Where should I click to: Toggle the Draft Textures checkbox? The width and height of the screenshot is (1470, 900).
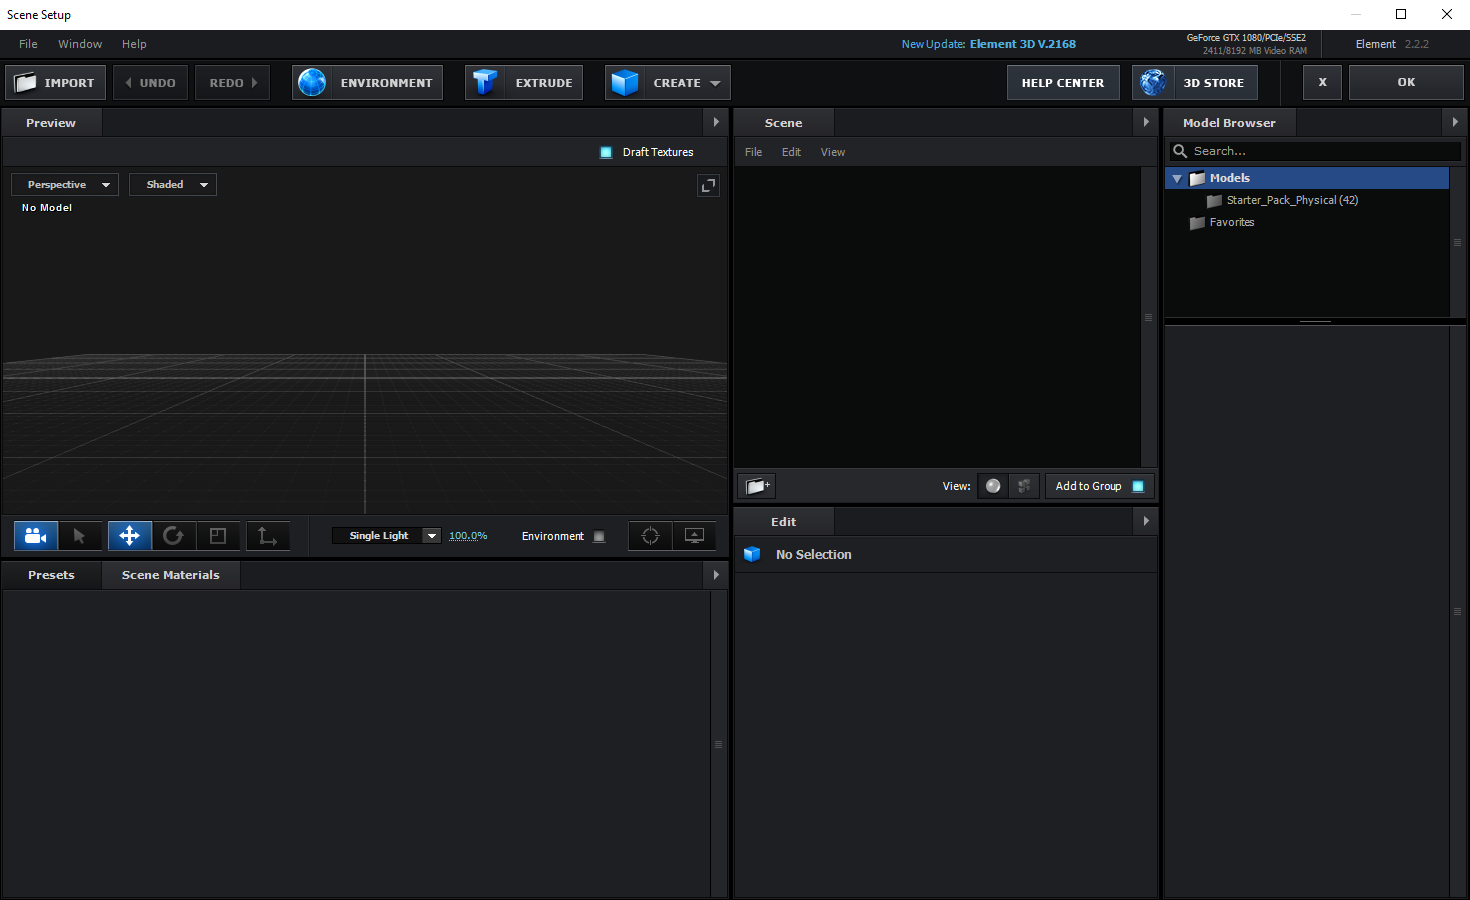coord(606,152)
